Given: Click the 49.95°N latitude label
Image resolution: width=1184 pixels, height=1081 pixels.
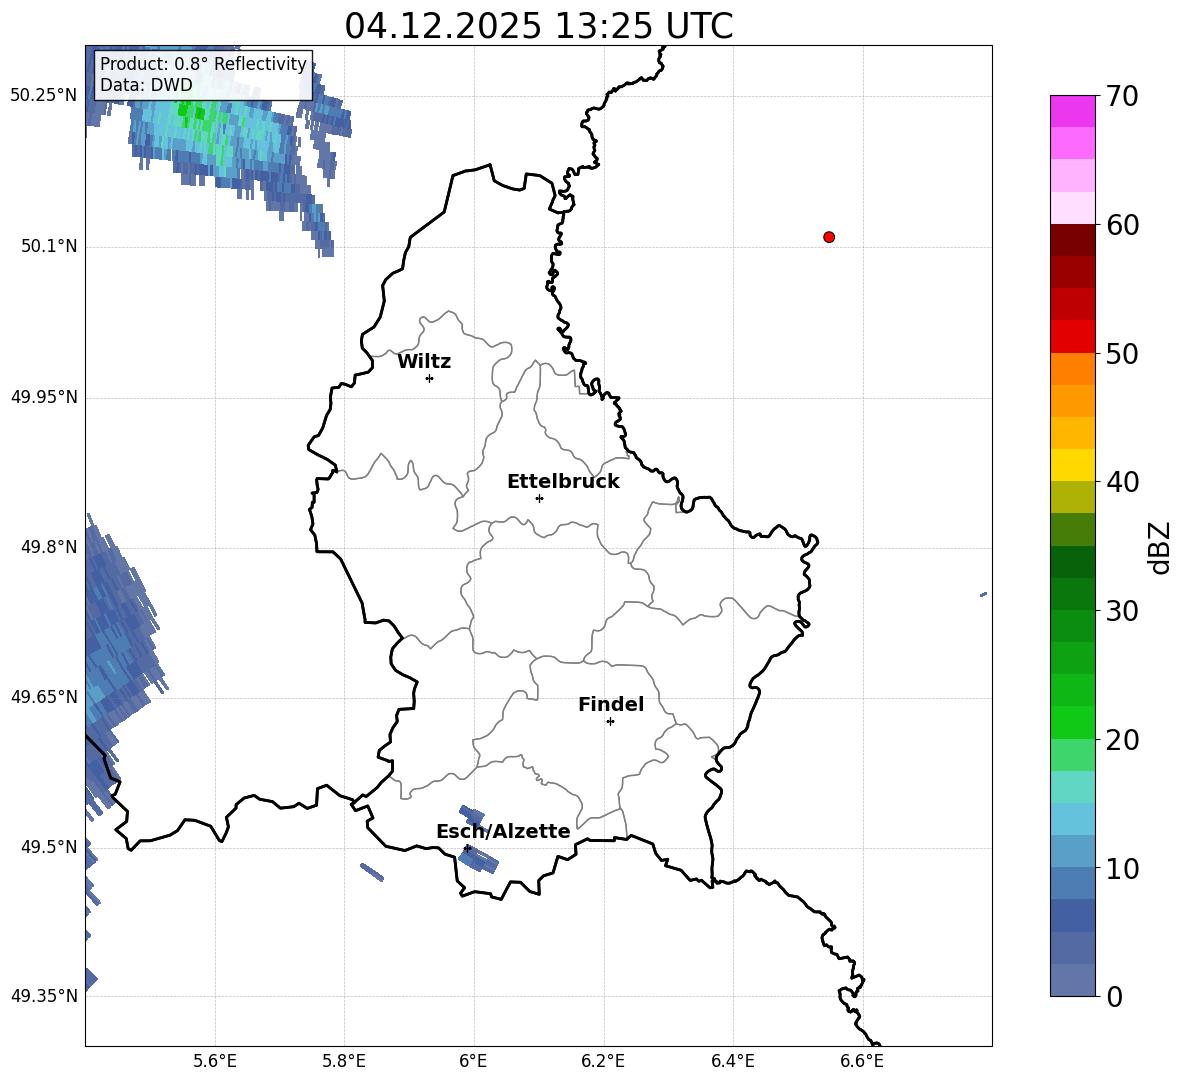Looking at the screenshot, I should coord(44,397).
